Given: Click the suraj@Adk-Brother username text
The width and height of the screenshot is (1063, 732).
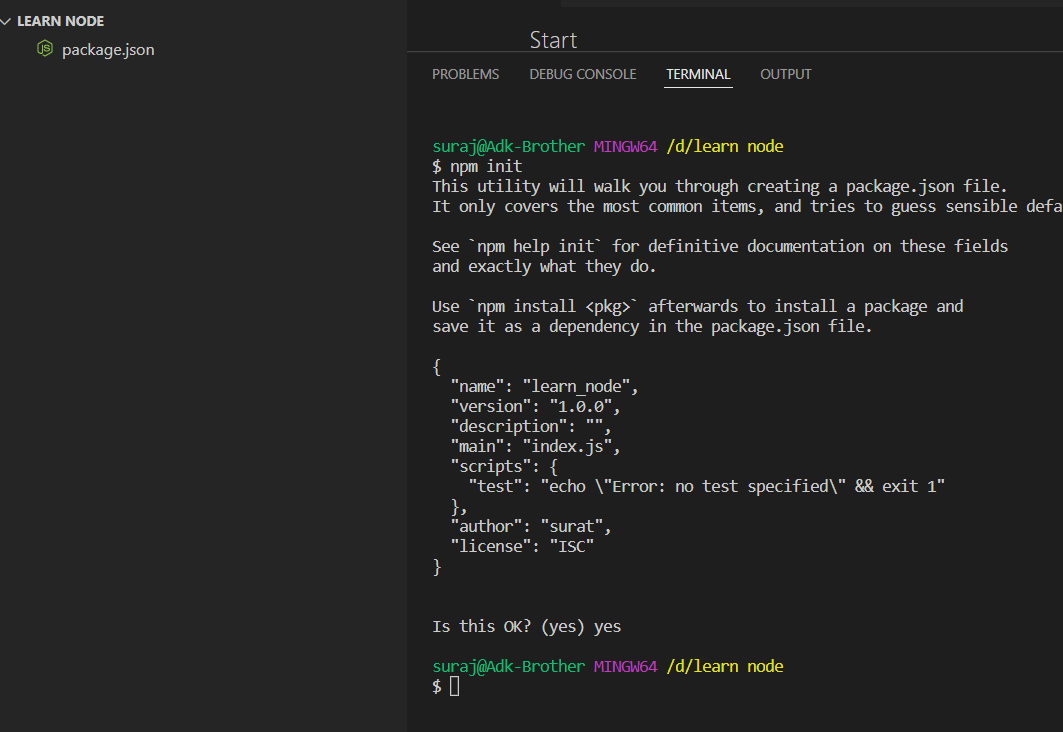Looking at the screenshot, I should pos(510,146).
